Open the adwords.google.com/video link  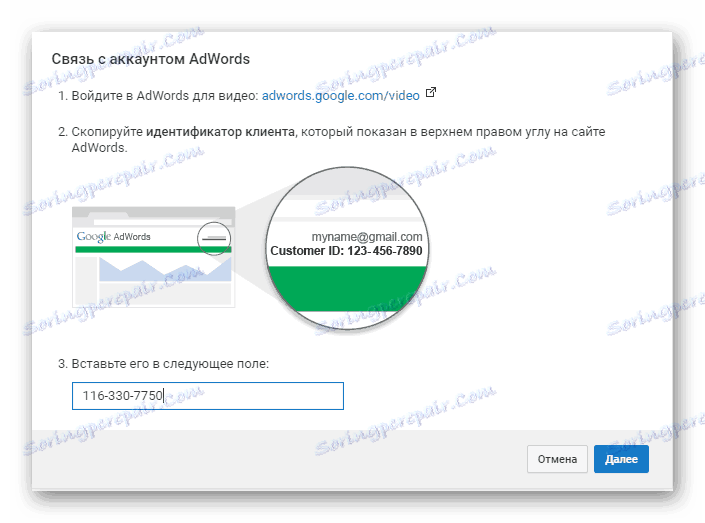click(340, 95)
